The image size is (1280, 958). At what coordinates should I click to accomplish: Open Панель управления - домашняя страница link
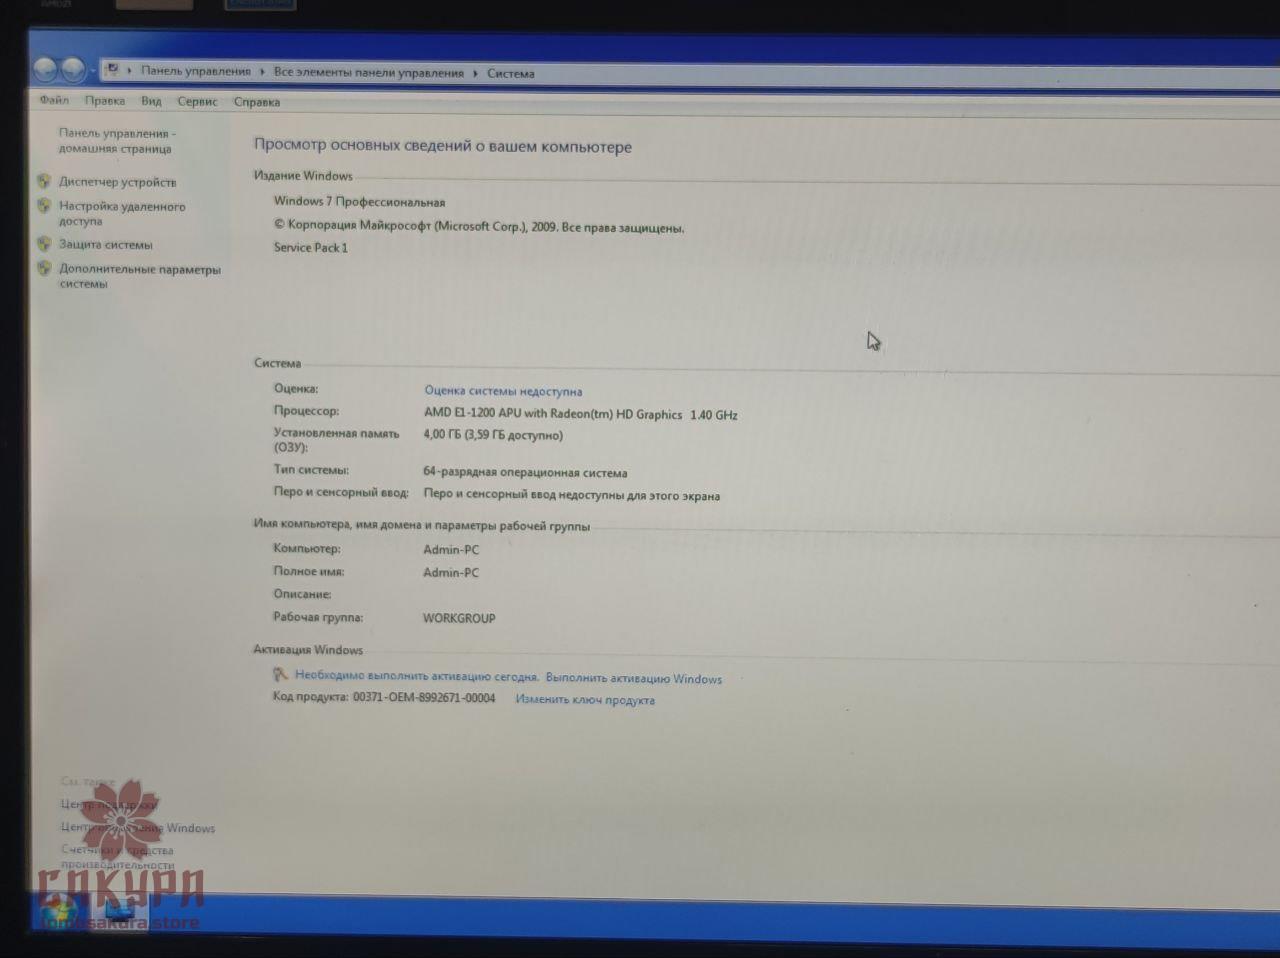[x=116, y=141]
